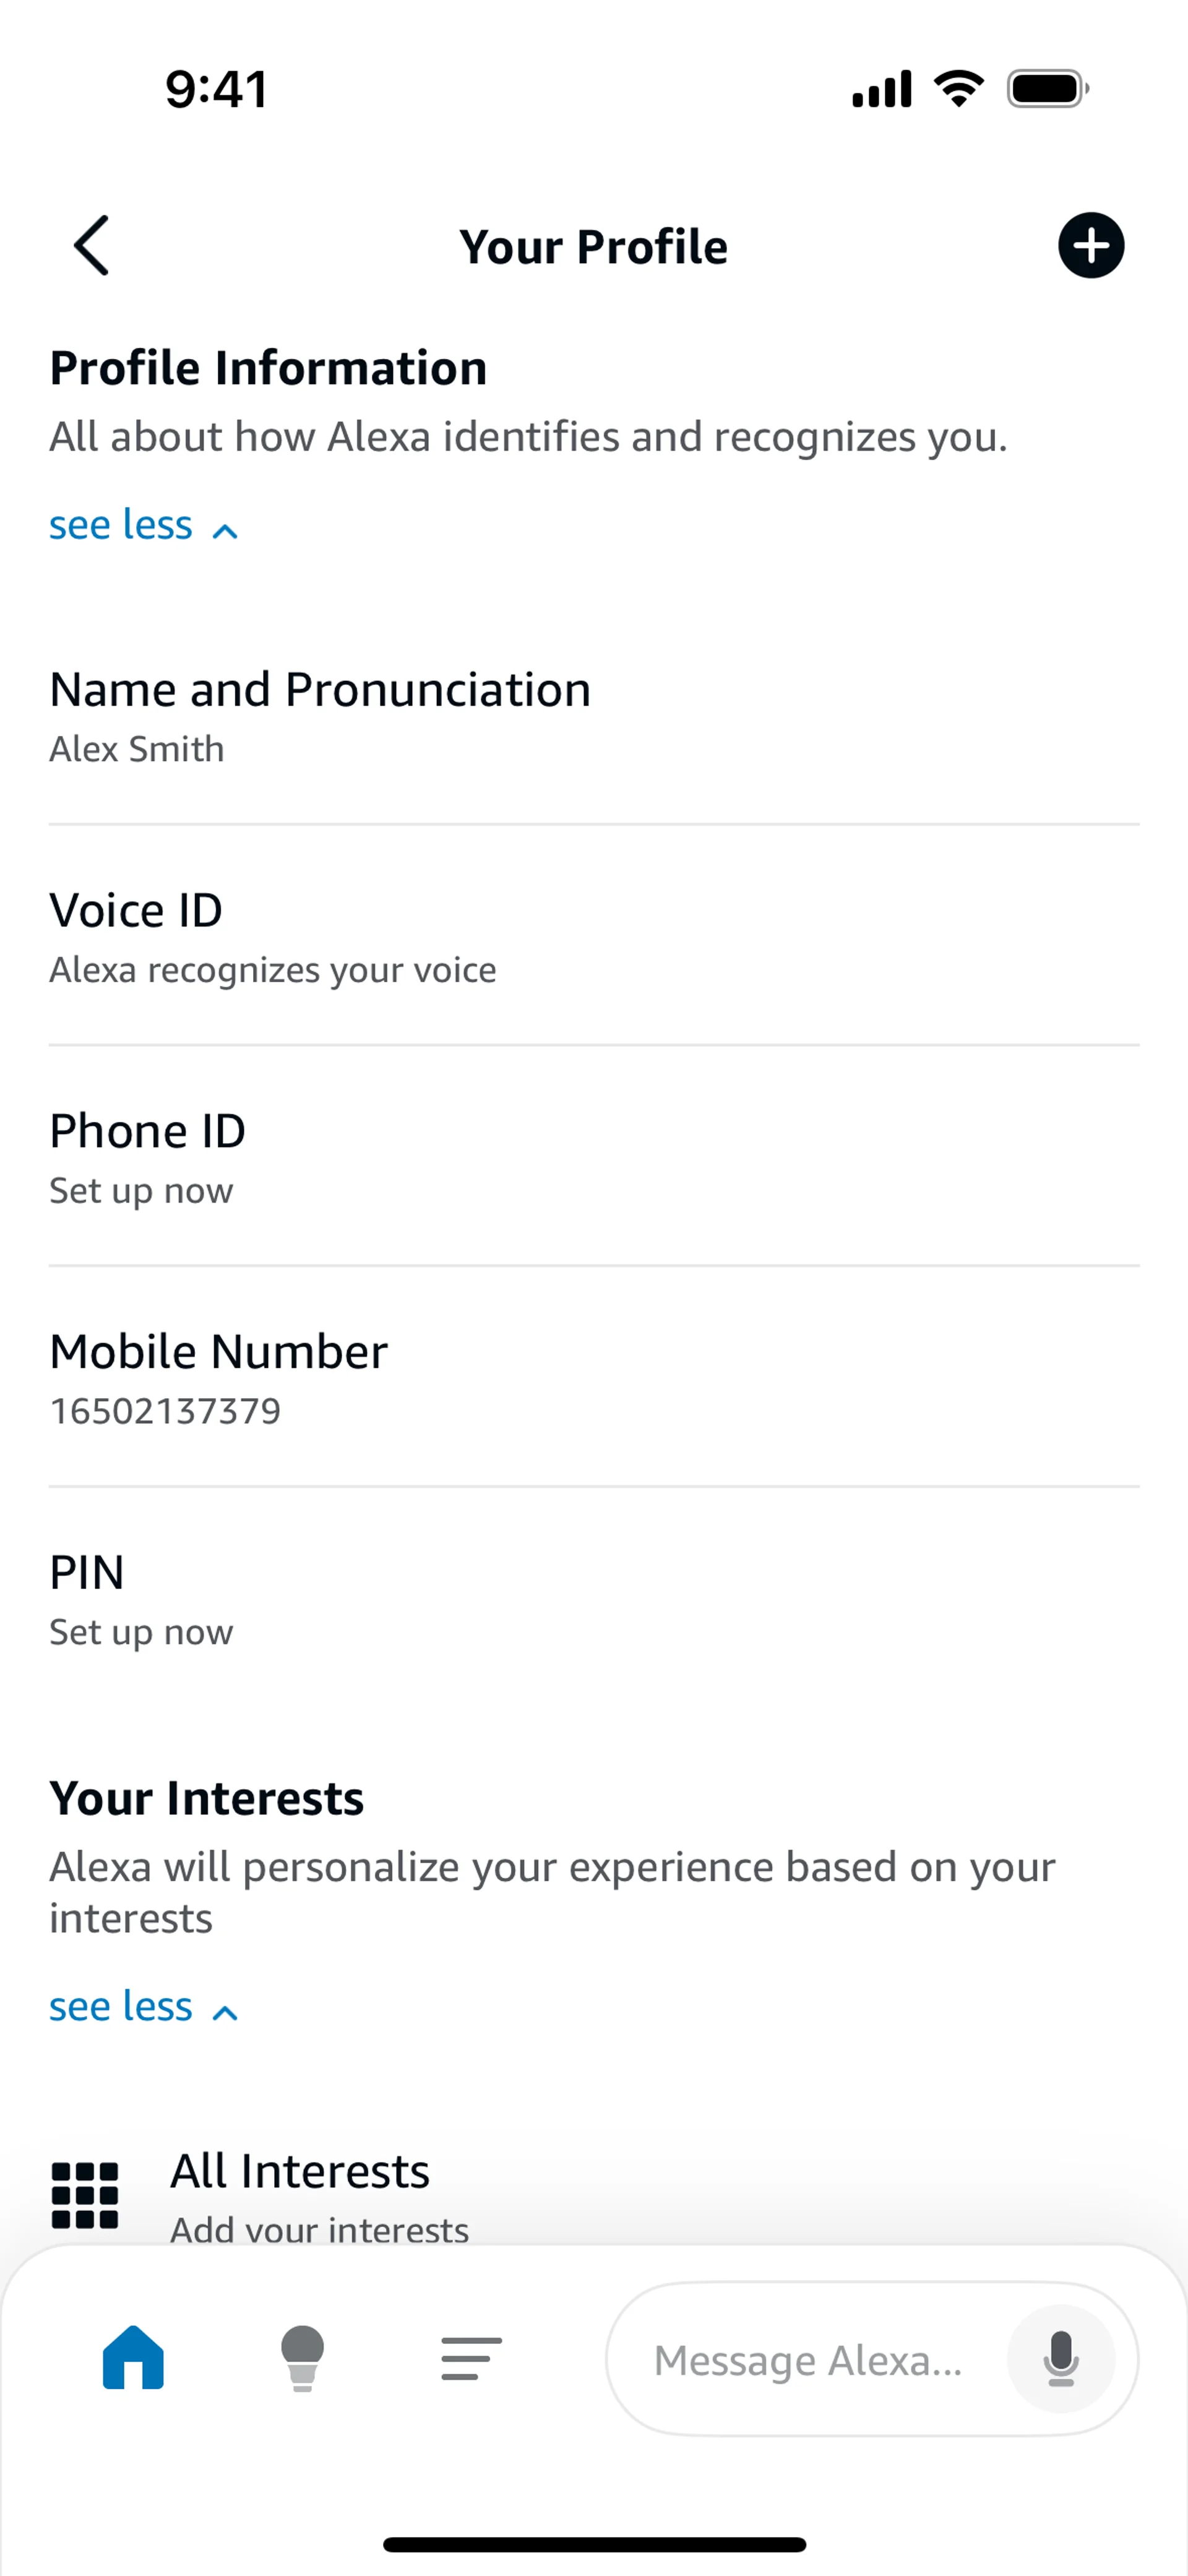Tap the Wi-Fi status icon
Screen dimensions: 1188x2576
(958, 89)
